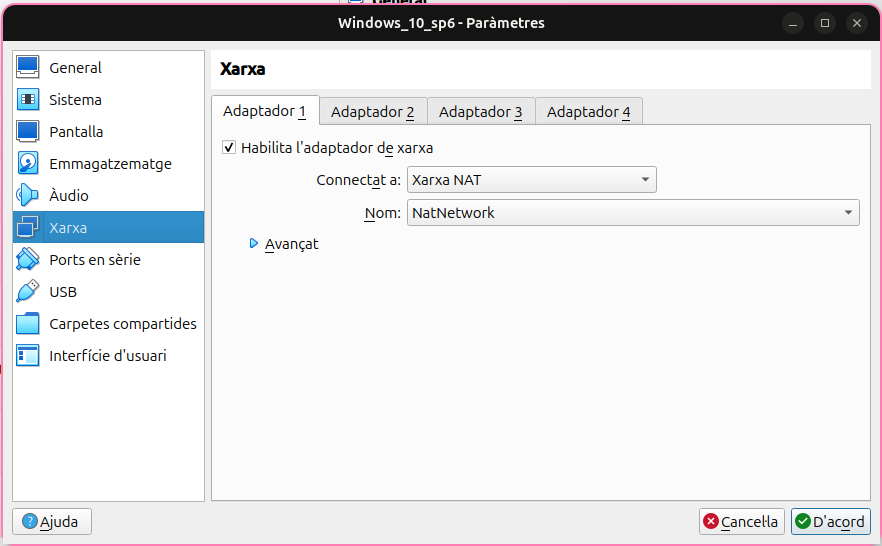This screenshot has width=882, height=546.
Task: Open the Connectat a dropdown
Action: 531,181
